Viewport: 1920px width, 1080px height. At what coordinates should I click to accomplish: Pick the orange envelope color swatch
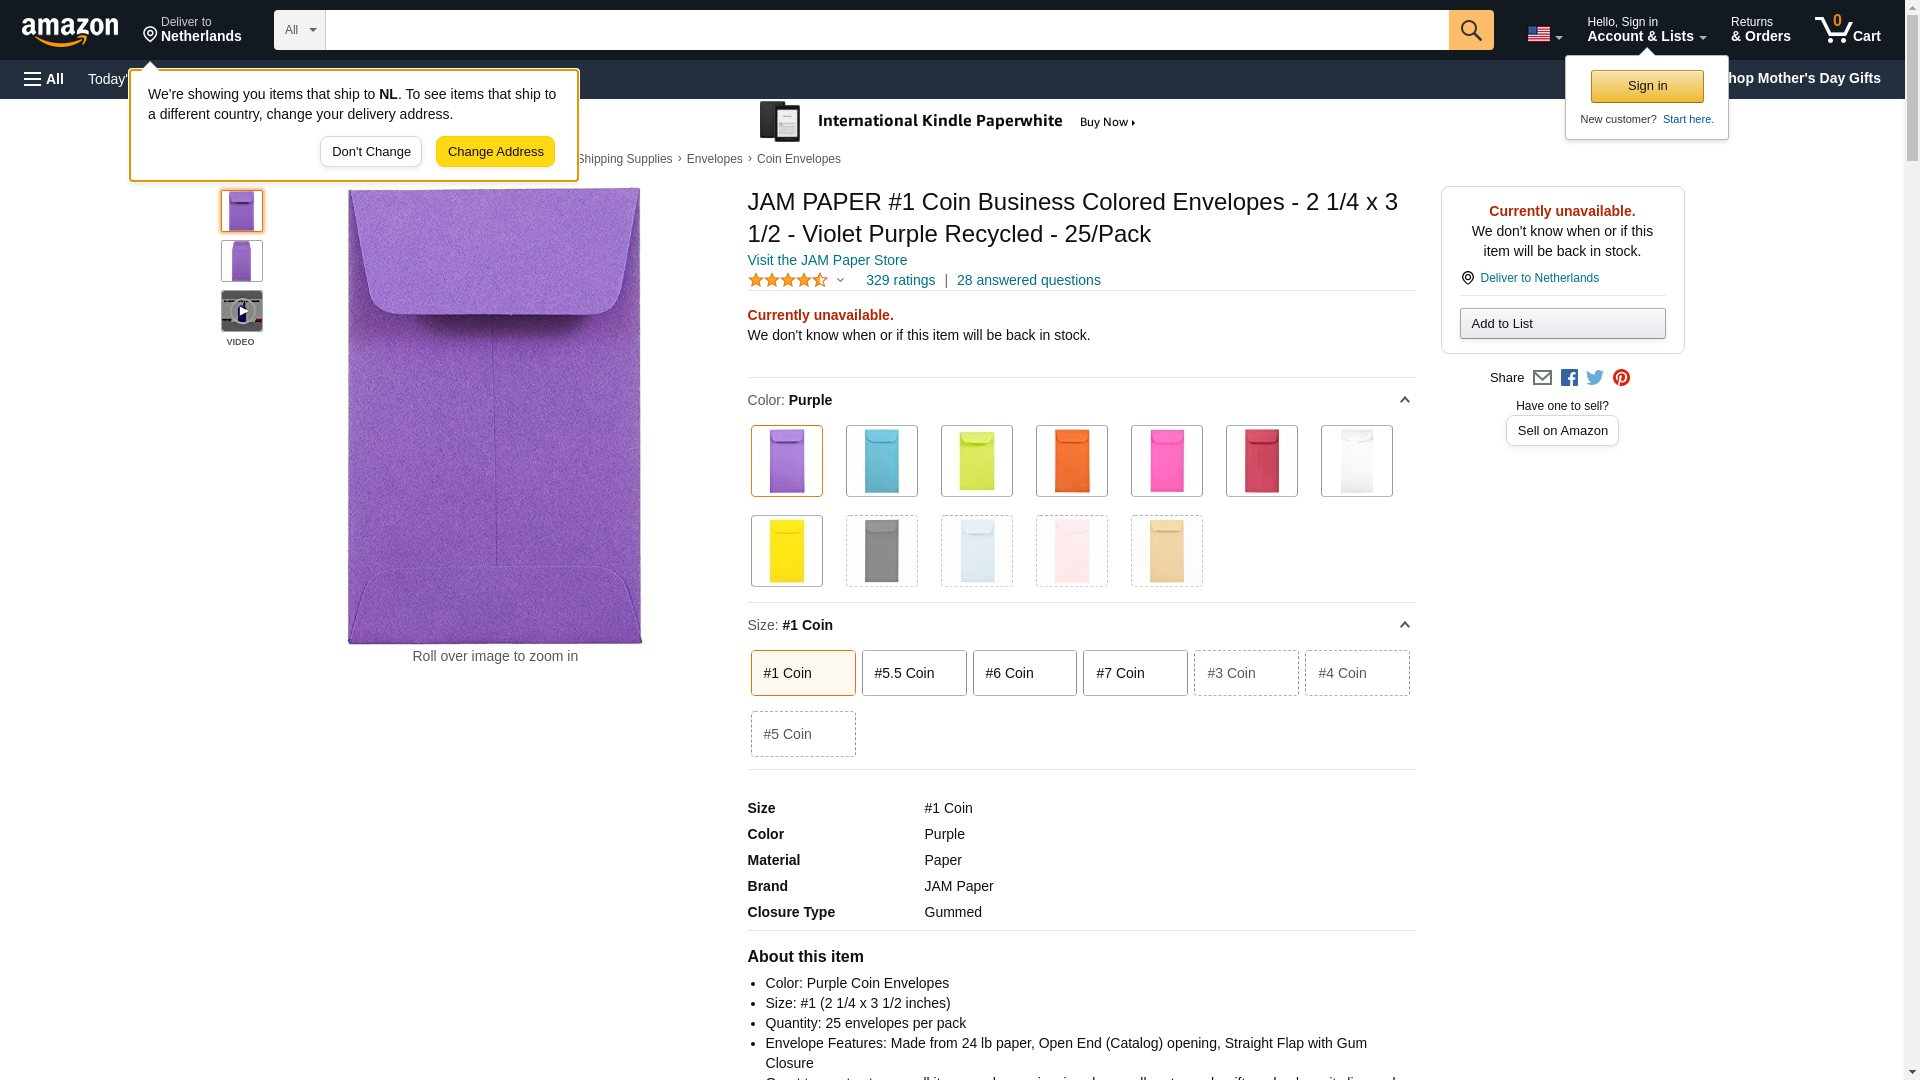tap(1071, 461)
